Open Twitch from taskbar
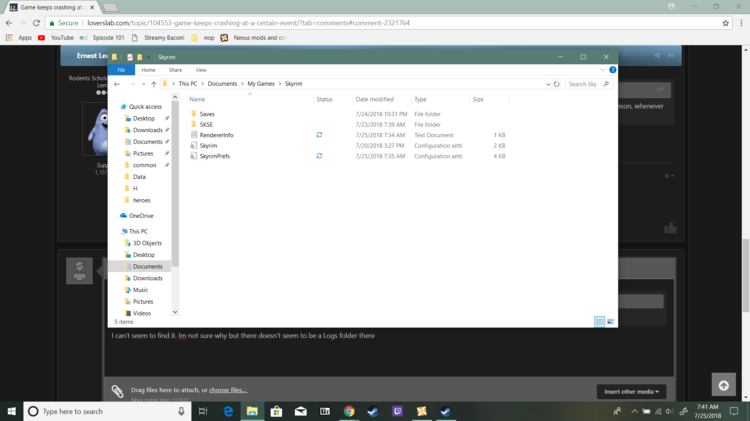750x421 pixels. [397, 411]
